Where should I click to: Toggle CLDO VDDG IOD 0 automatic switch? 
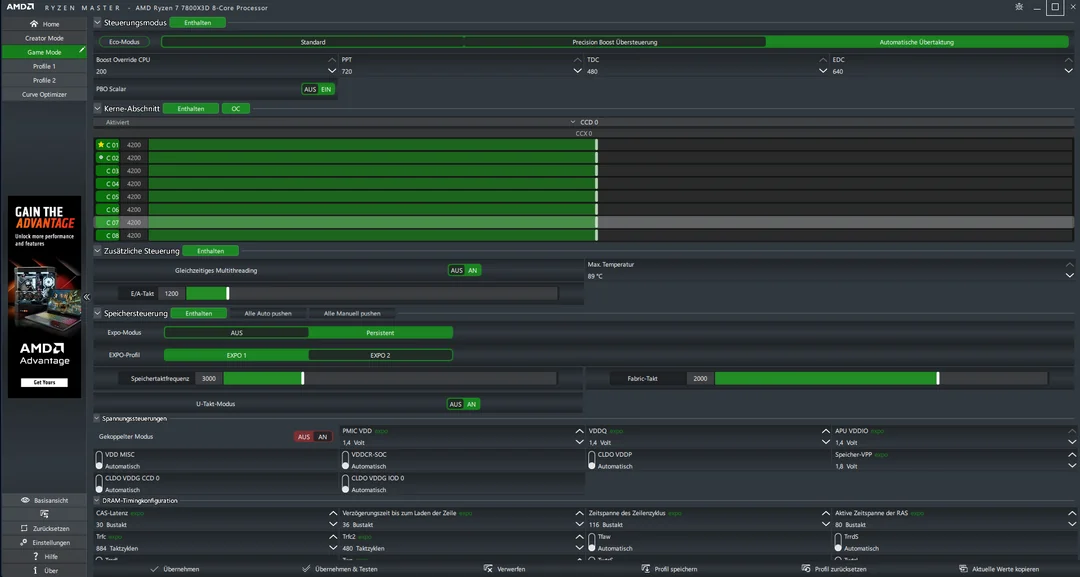(345, 483)
